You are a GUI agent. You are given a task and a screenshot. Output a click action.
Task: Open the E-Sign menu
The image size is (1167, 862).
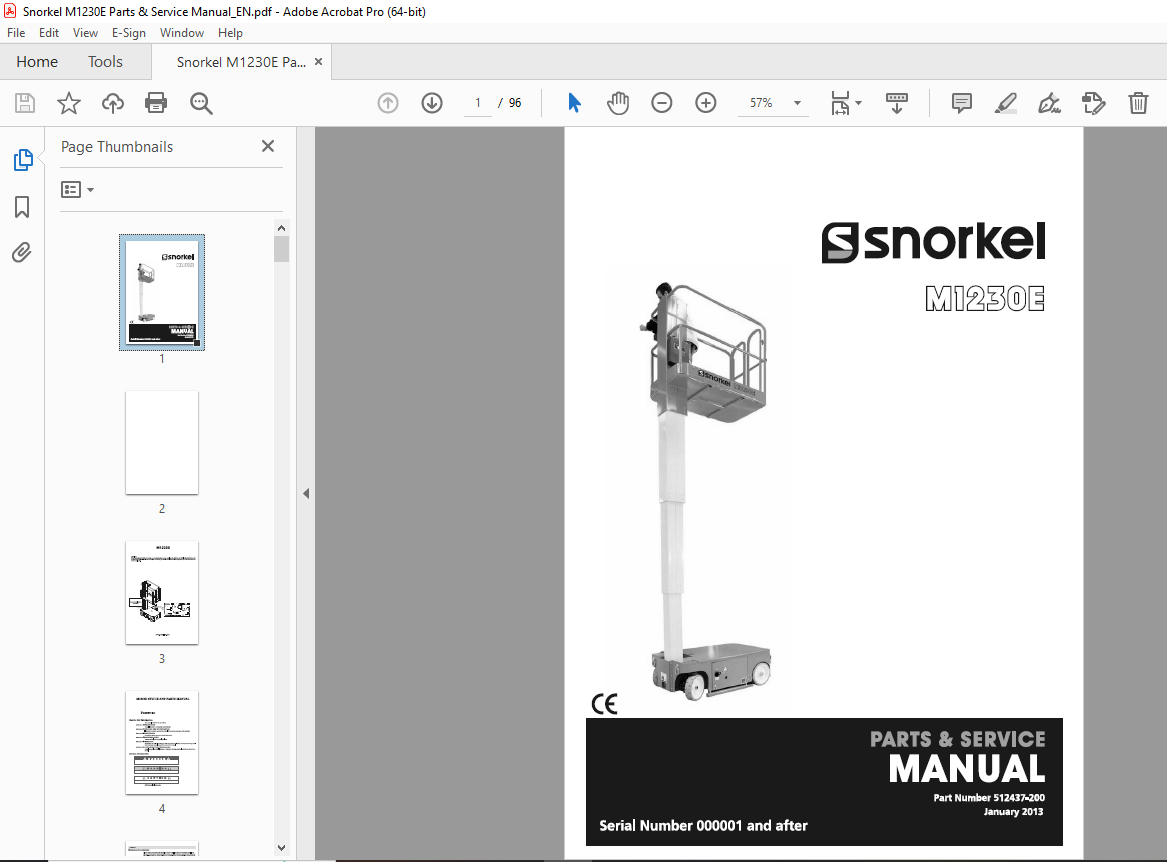click(x=129, y=33)
